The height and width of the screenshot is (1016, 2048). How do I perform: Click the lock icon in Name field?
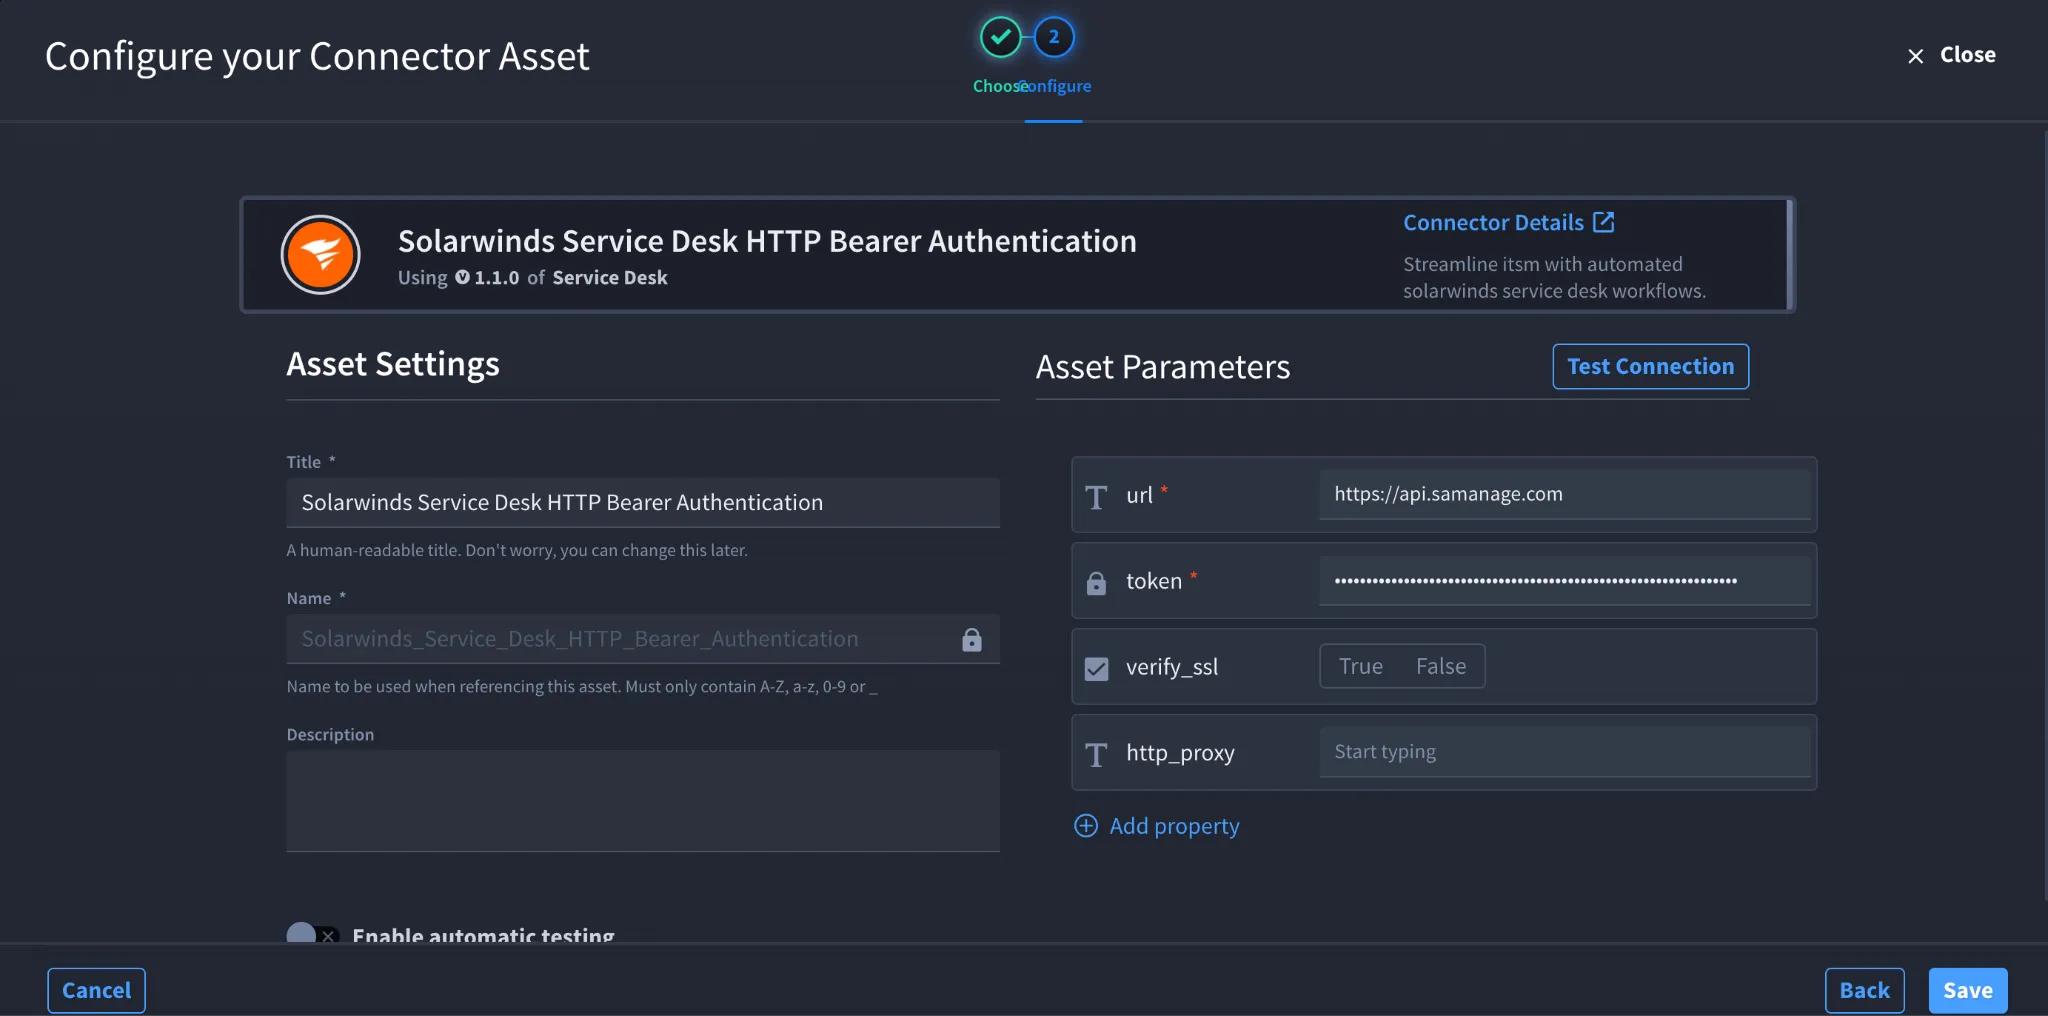(x=971, y=639)
